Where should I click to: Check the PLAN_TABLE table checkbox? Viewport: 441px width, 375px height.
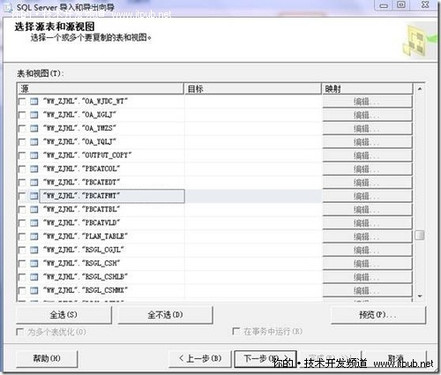(22, 236)
